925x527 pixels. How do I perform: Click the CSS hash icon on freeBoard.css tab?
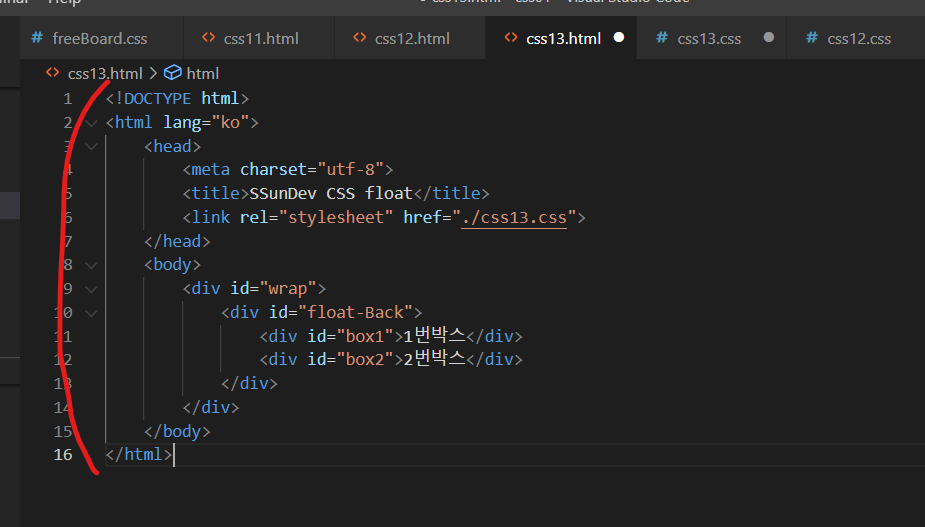[37, 38]
